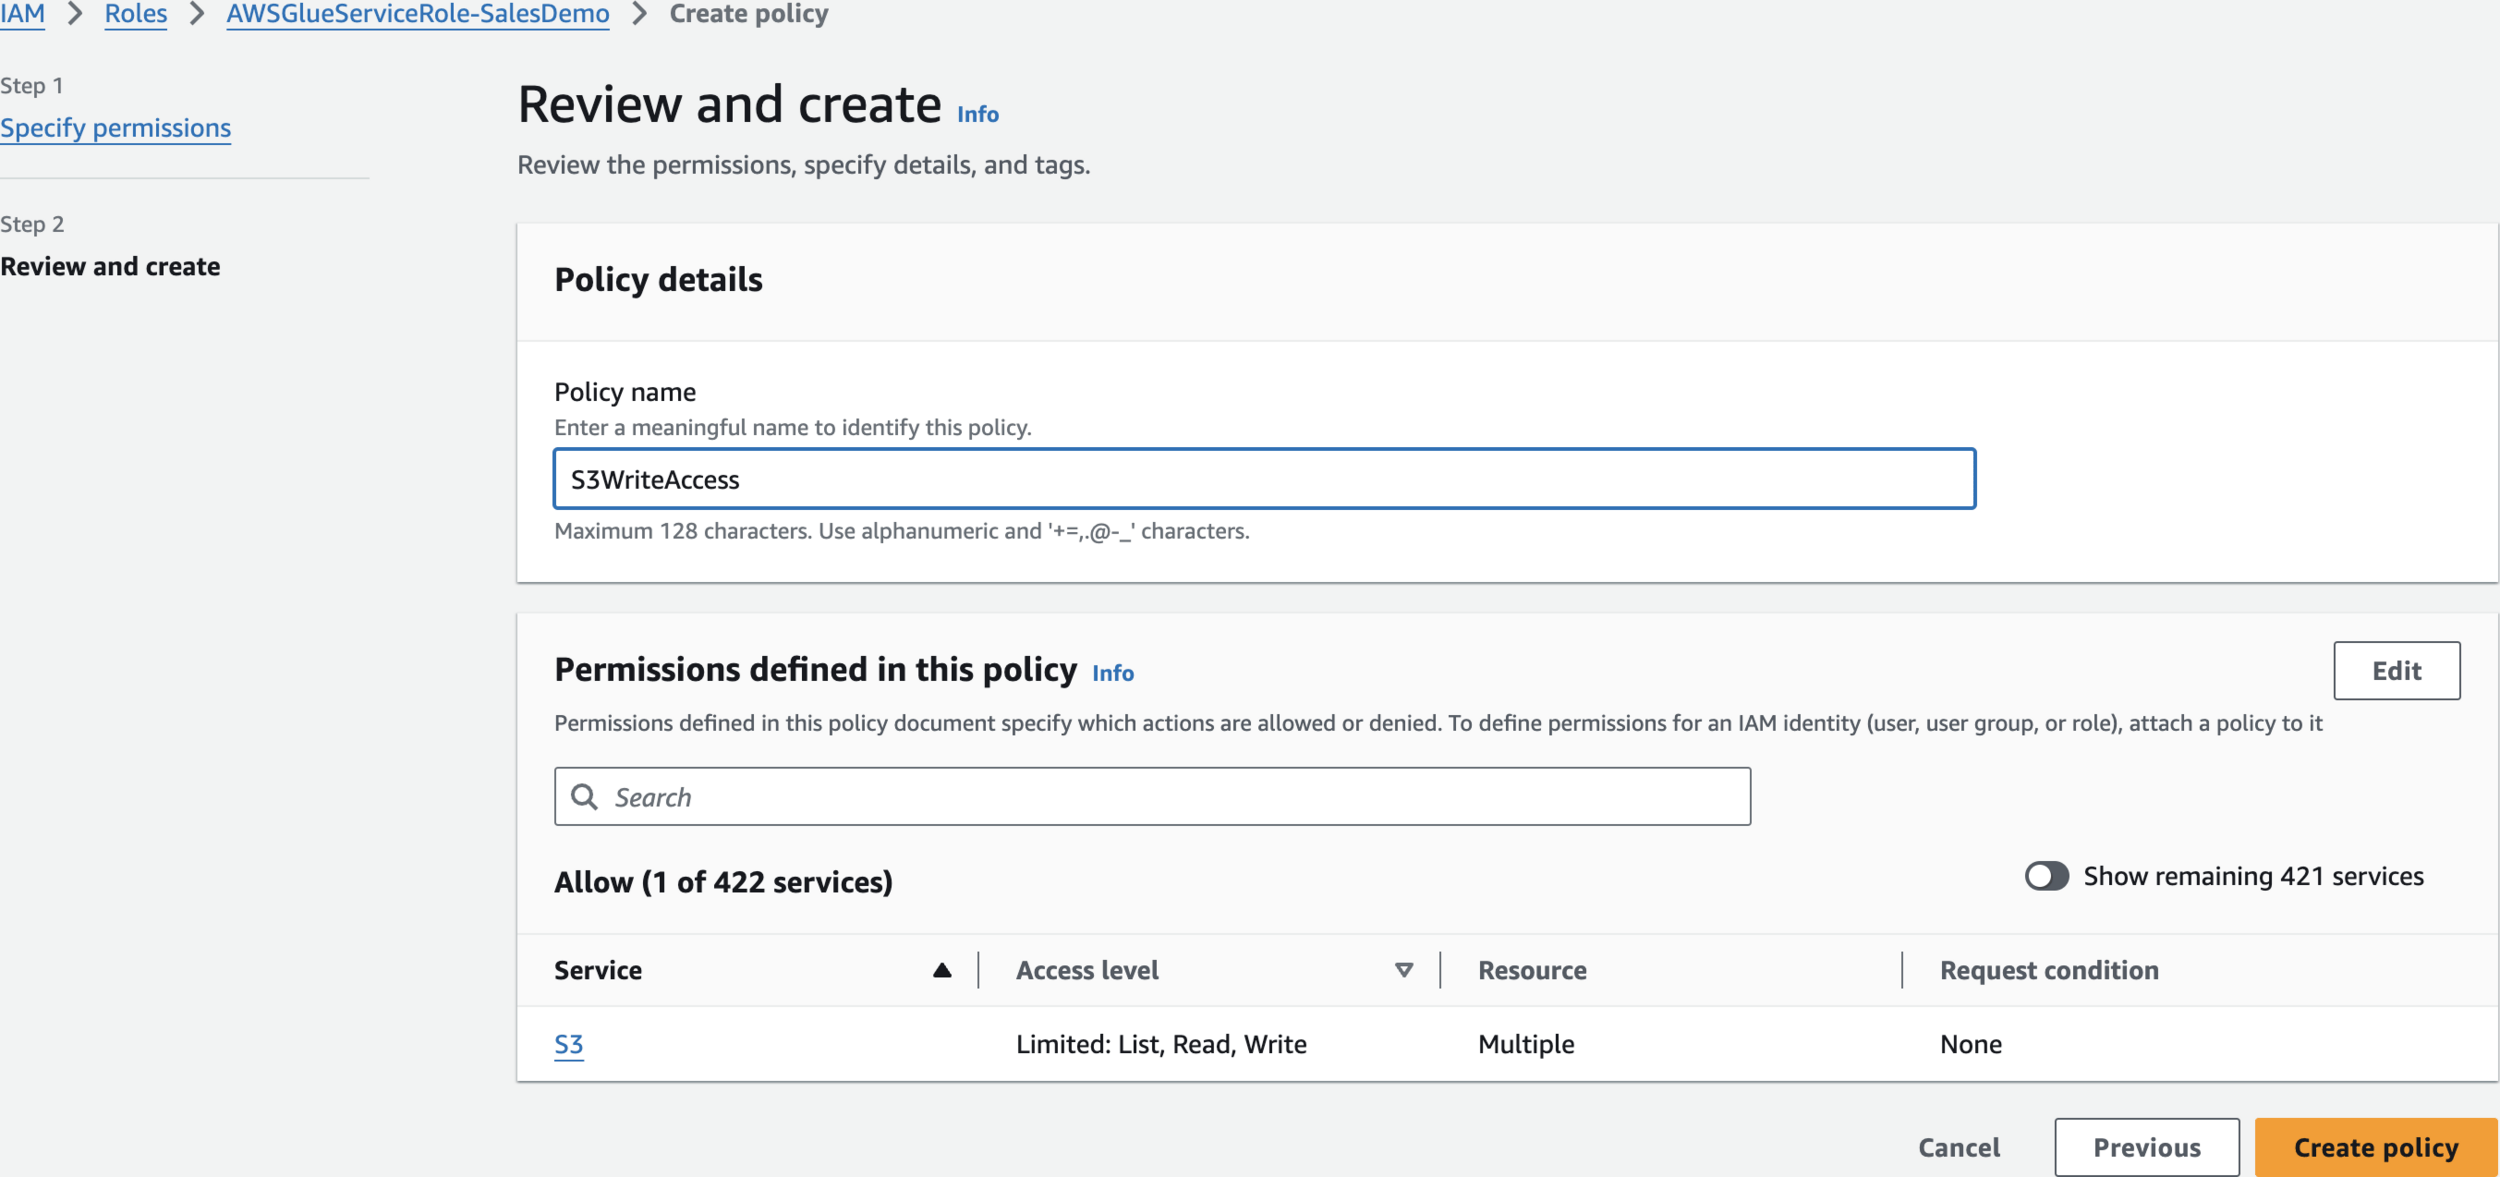Cancel the policy creation
The image size is (2500, 1177).
pyautogui.click(x=1958, y=1147)
